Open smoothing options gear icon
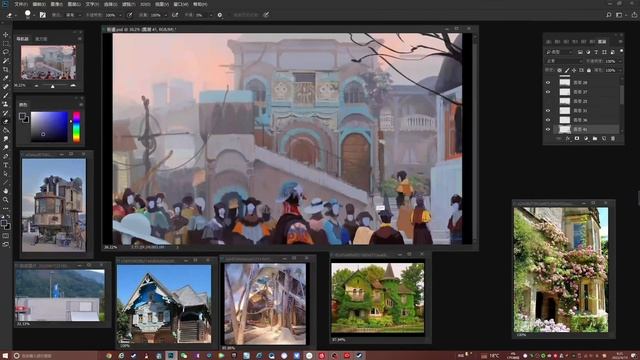This screenshot has height=360, width=640. coord(220,15)
